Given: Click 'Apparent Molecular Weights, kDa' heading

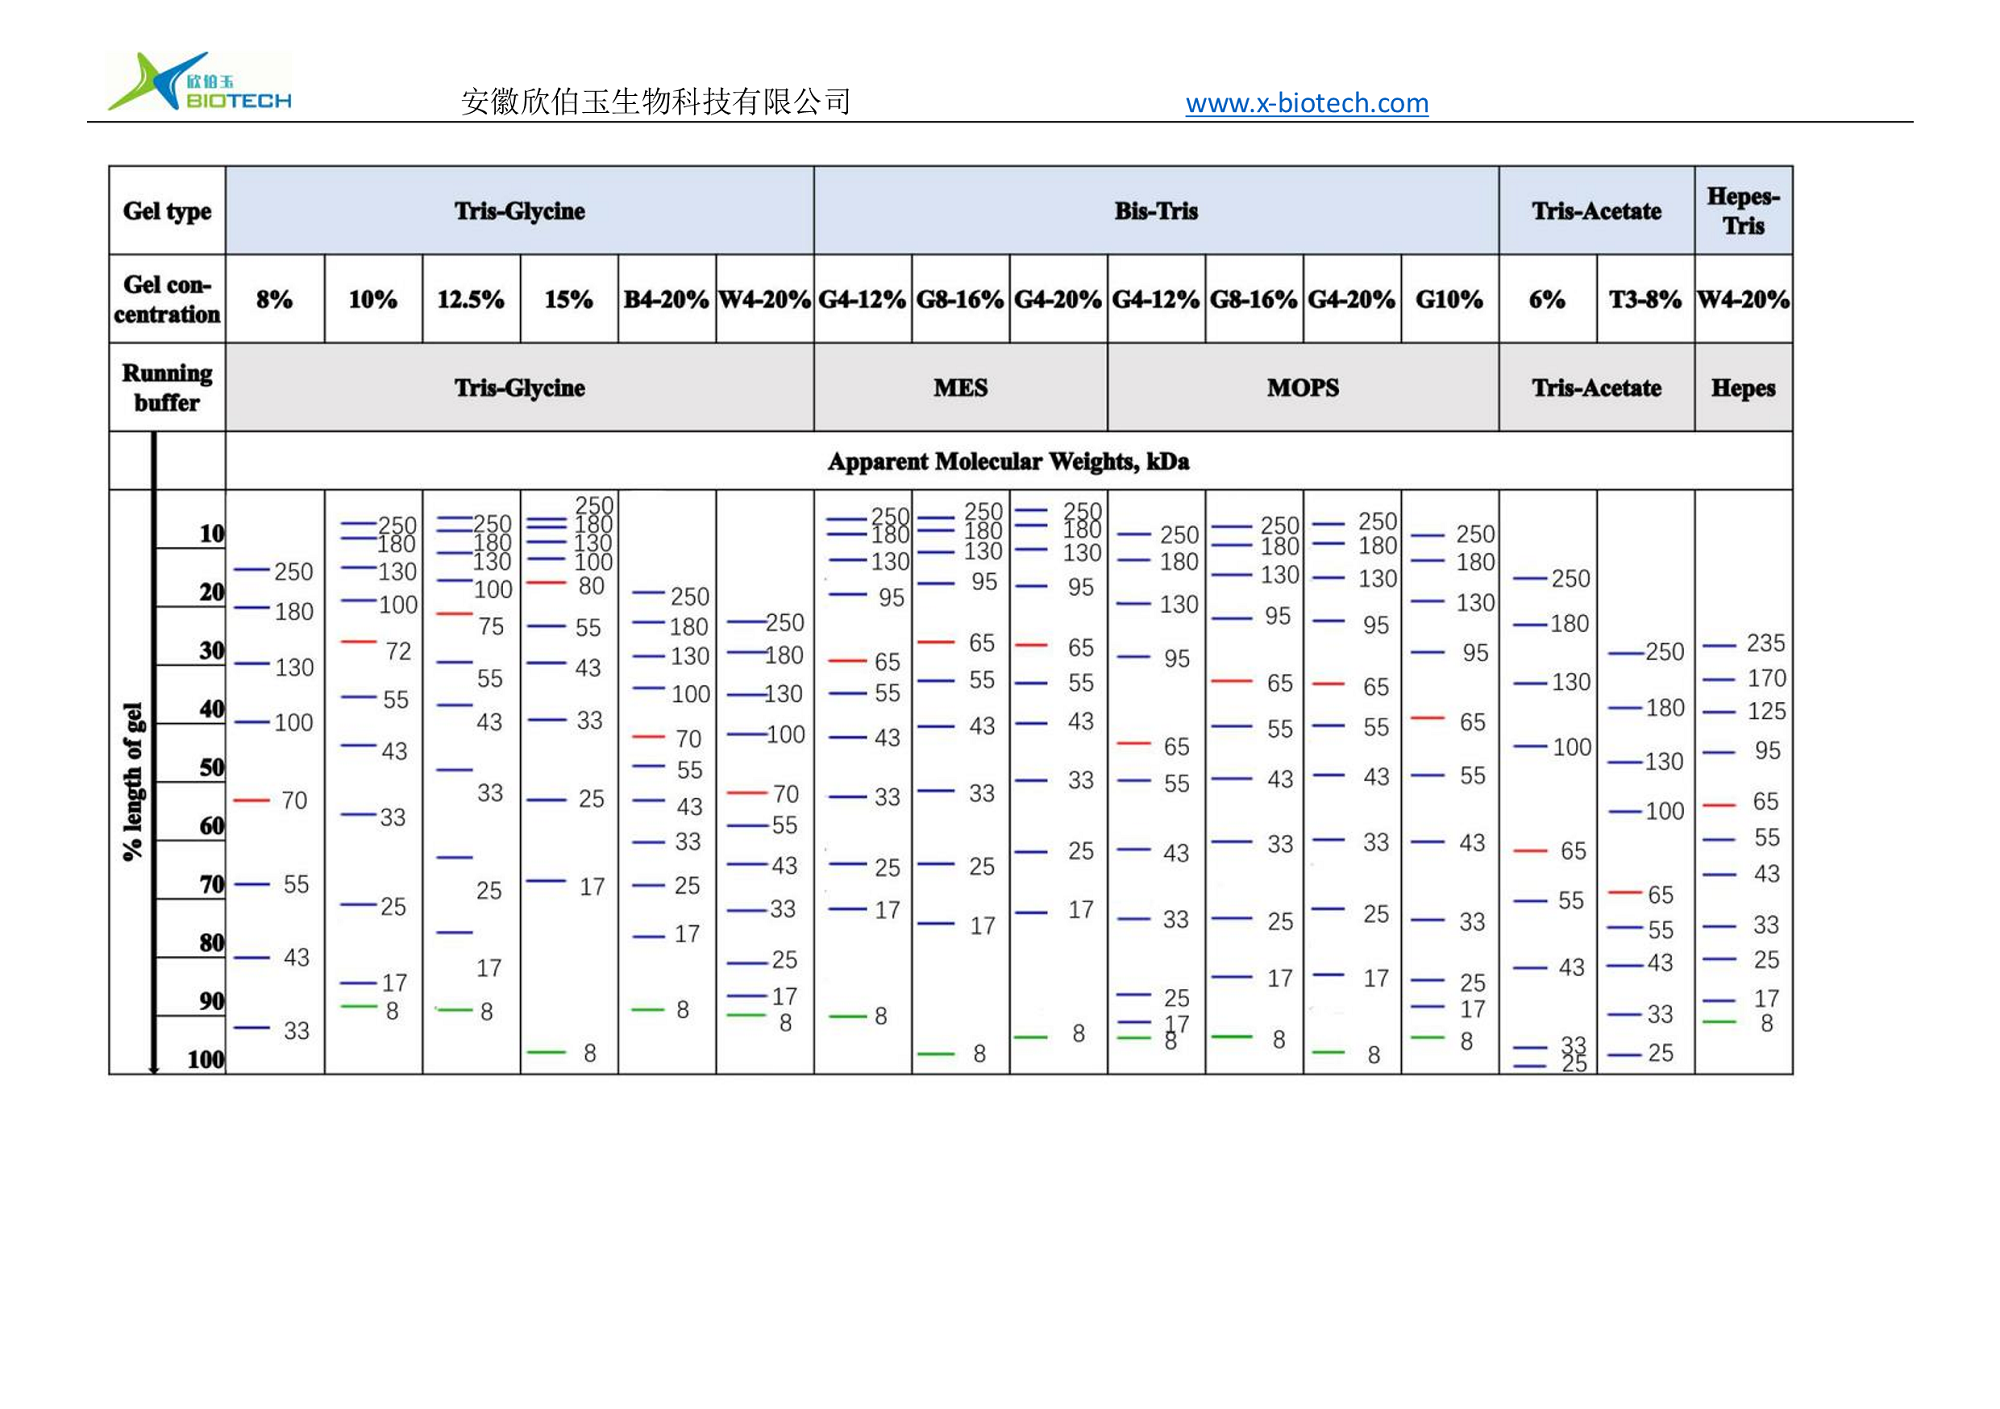Looking at the screenshot, I should coord(1008,461).
